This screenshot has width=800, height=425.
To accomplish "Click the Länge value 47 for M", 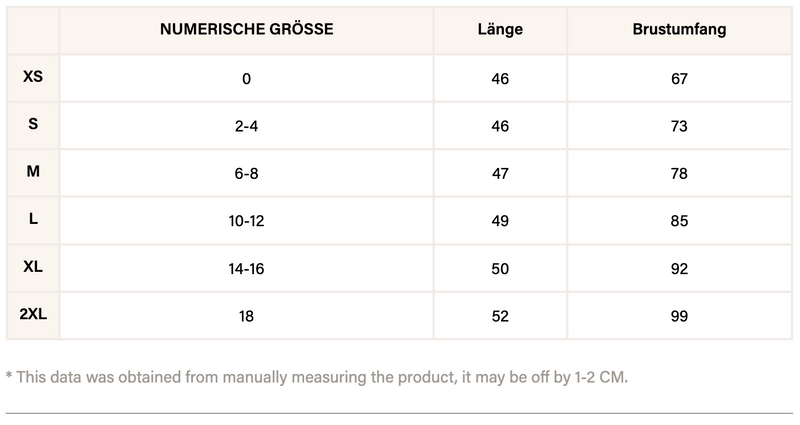I will tap(500, 174).
